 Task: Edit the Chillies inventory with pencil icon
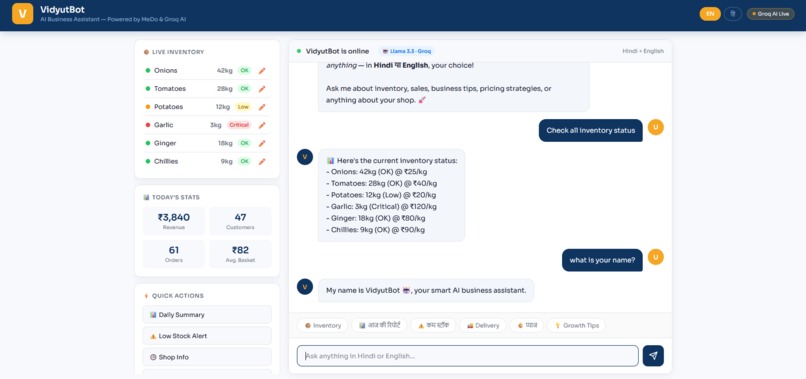(x=262, y=161)
